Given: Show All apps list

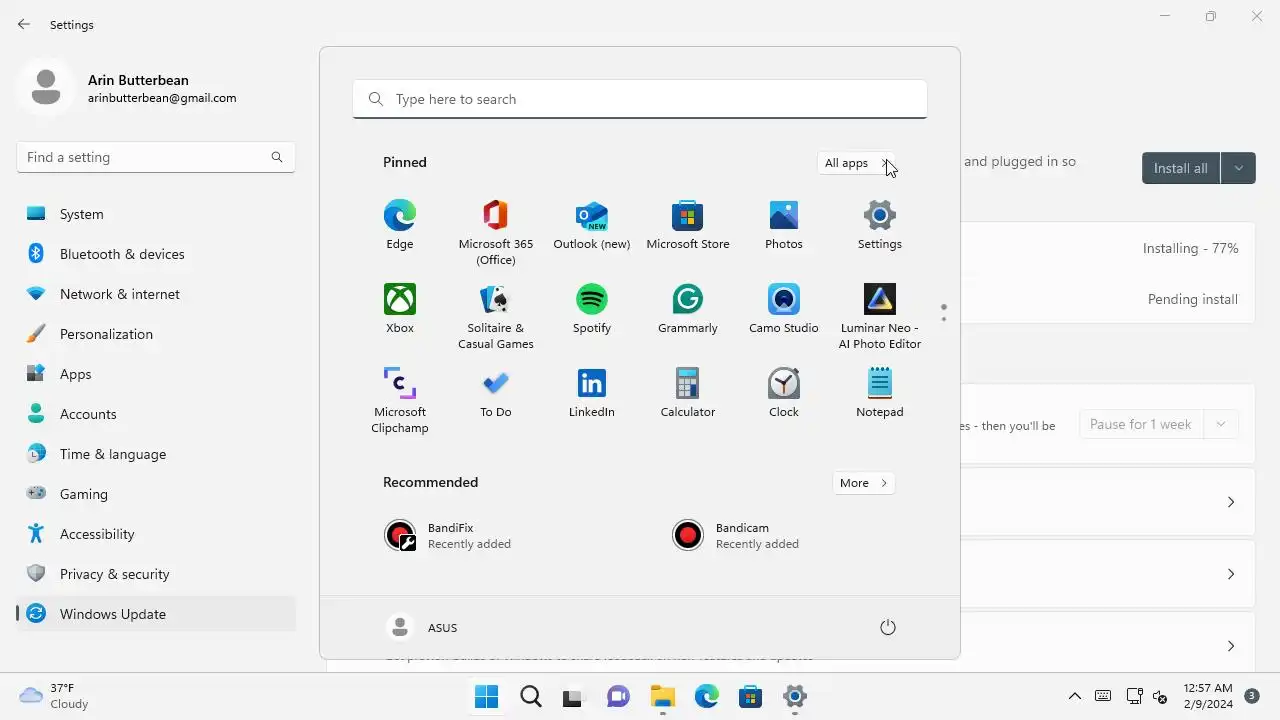Looking at the screenshot, I should (856, 163).
